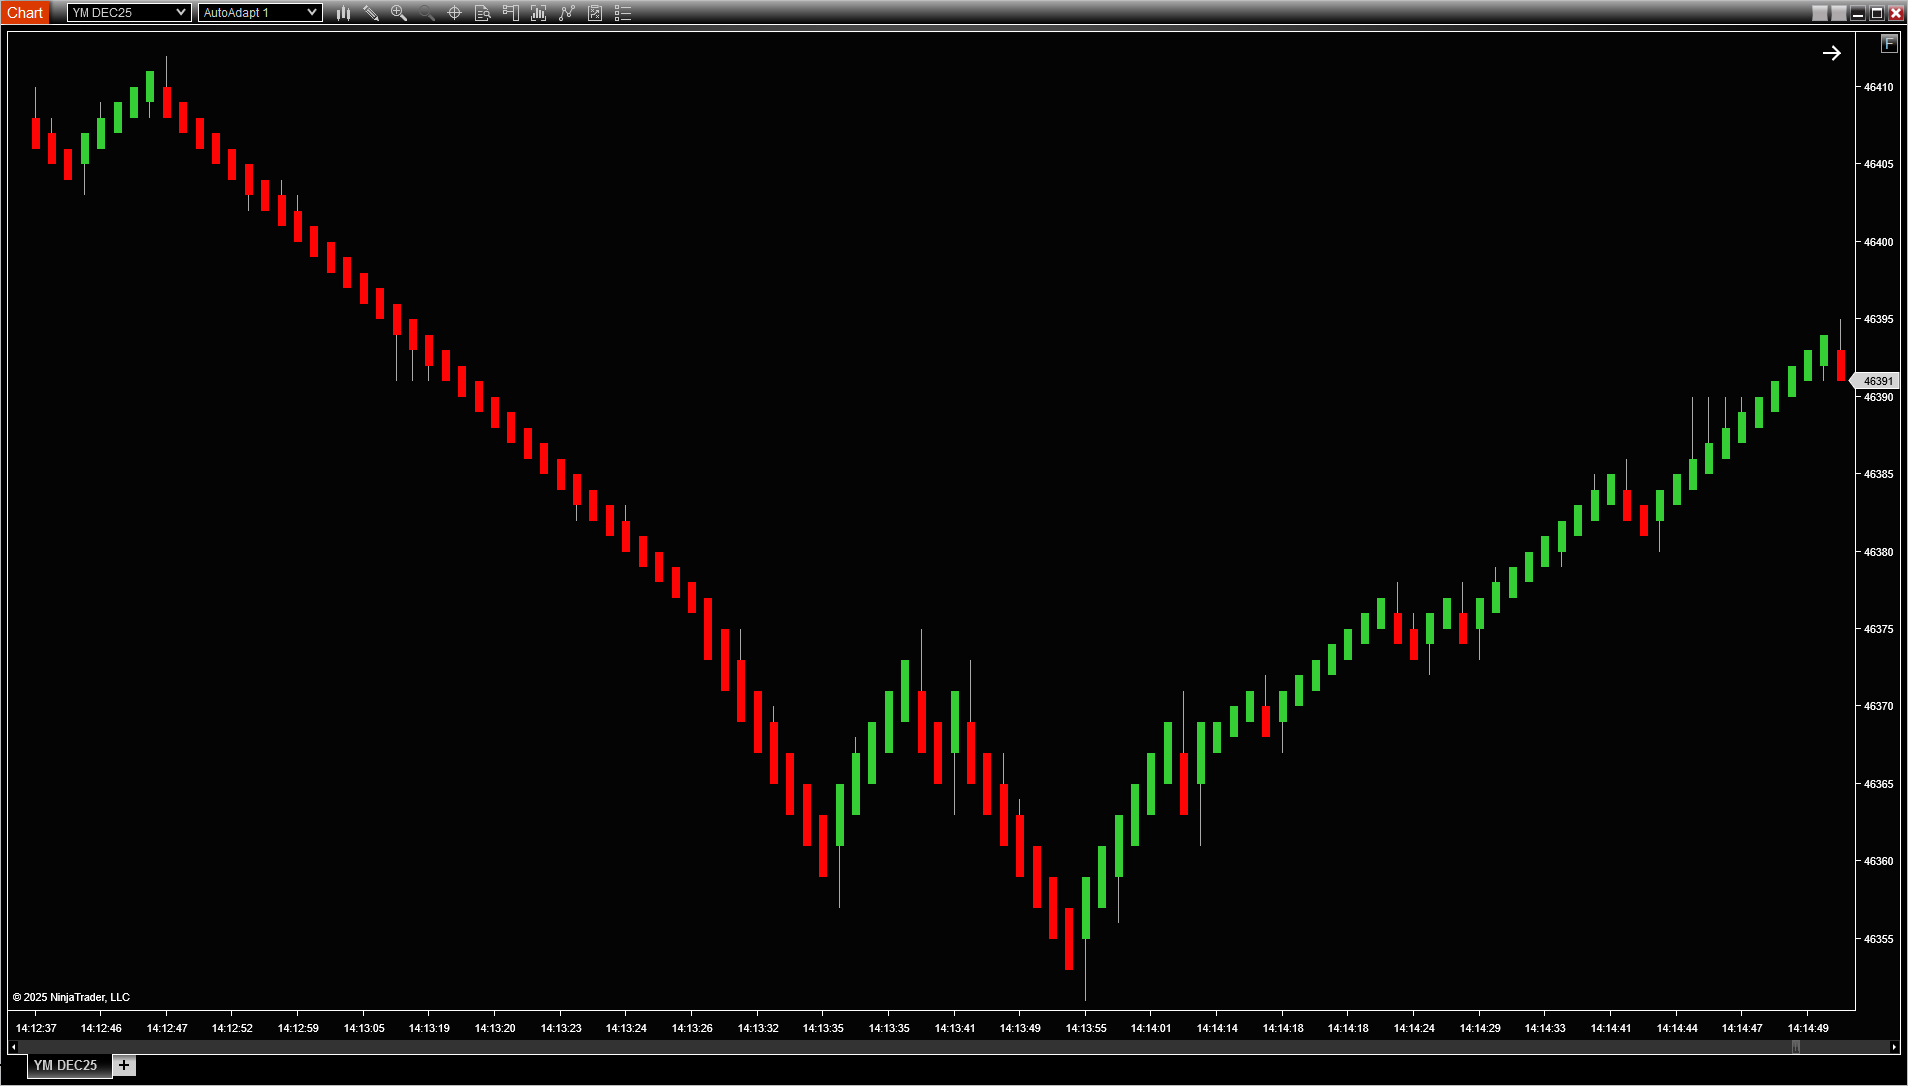Image resolution: width=1908 pixels, height=1086 pixels.
Task: Click the zoom in magnifier icon
Action: [399, 13]
